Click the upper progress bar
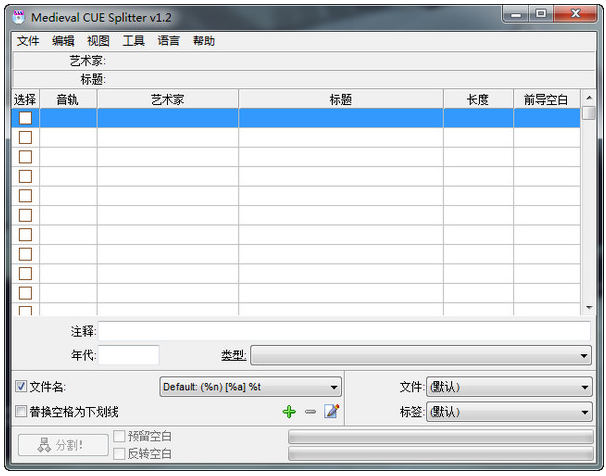This screenshot has height=476, width=606. pos(441,437)
